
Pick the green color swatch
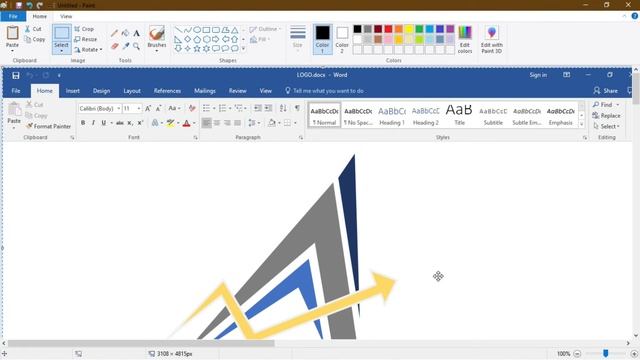[419, 29]
